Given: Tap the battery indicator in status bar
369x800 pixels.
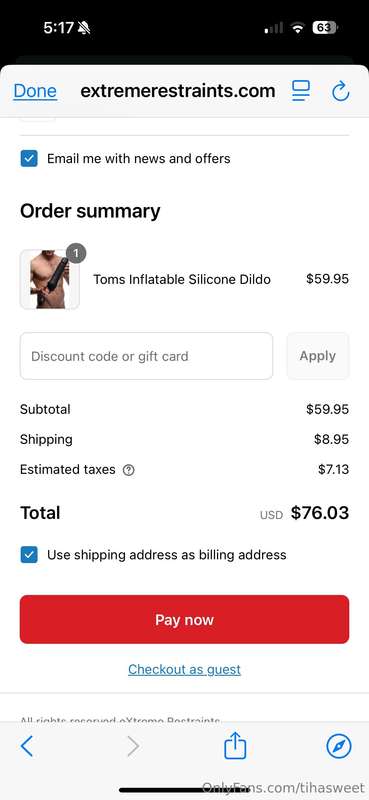Looking at the screenshot, I should [325, 28].
